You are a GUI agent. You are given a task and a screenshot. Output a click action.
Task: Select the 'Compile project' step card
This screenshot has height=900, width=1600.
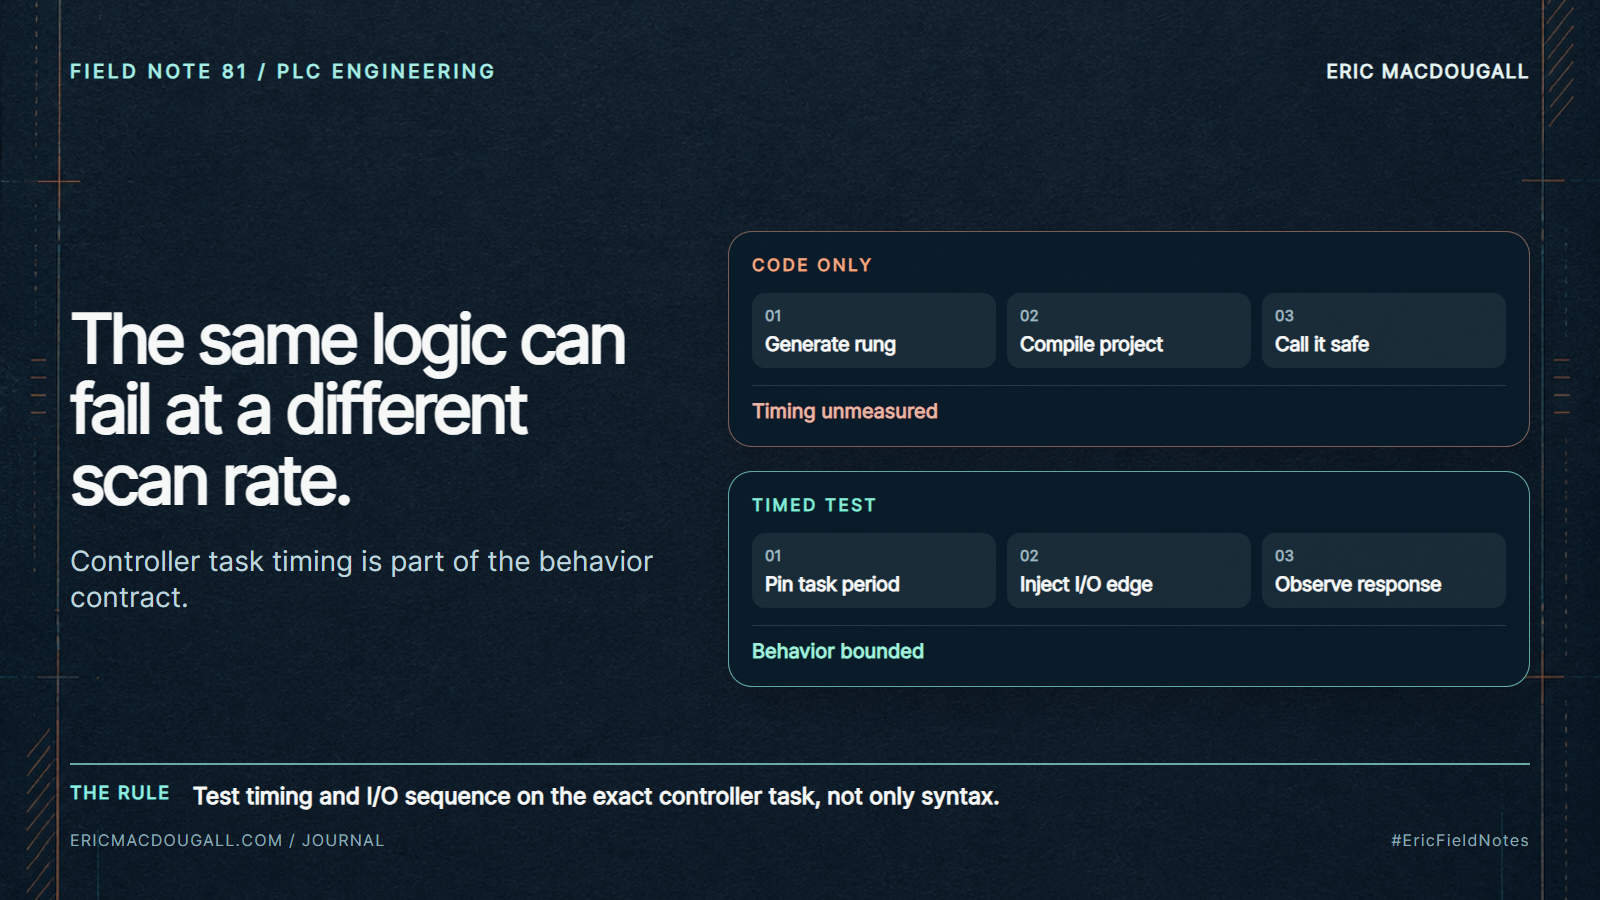point(1128,330)
